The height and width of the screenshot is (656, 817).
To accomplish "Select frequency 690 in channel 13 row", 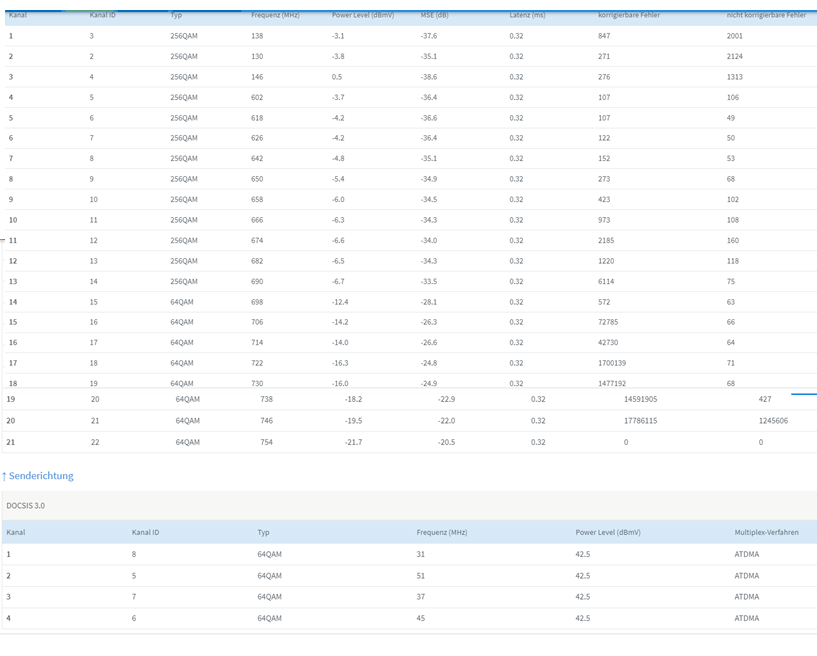I will 257,281.
